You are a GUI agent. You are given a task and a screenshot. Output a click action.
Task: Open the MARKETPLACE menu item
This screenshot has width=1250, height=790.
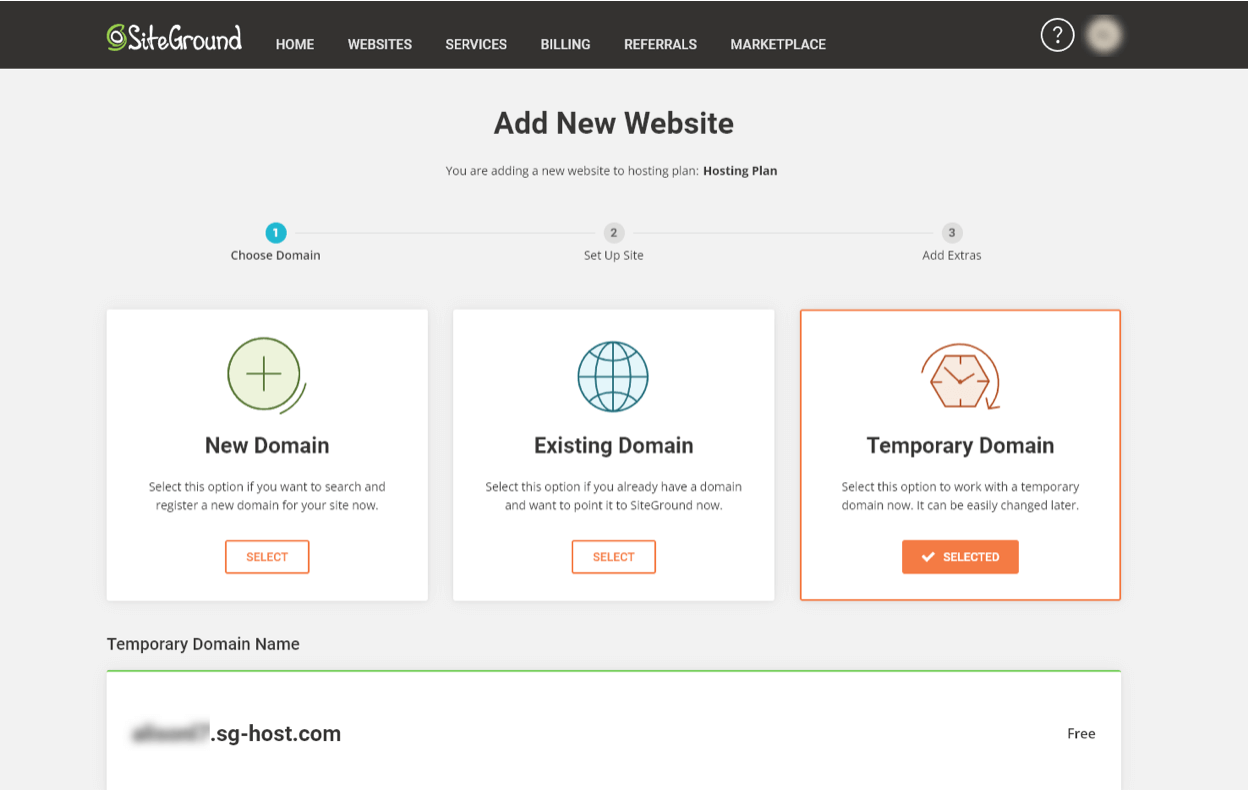pyautogui.click(x=777, y=44)
